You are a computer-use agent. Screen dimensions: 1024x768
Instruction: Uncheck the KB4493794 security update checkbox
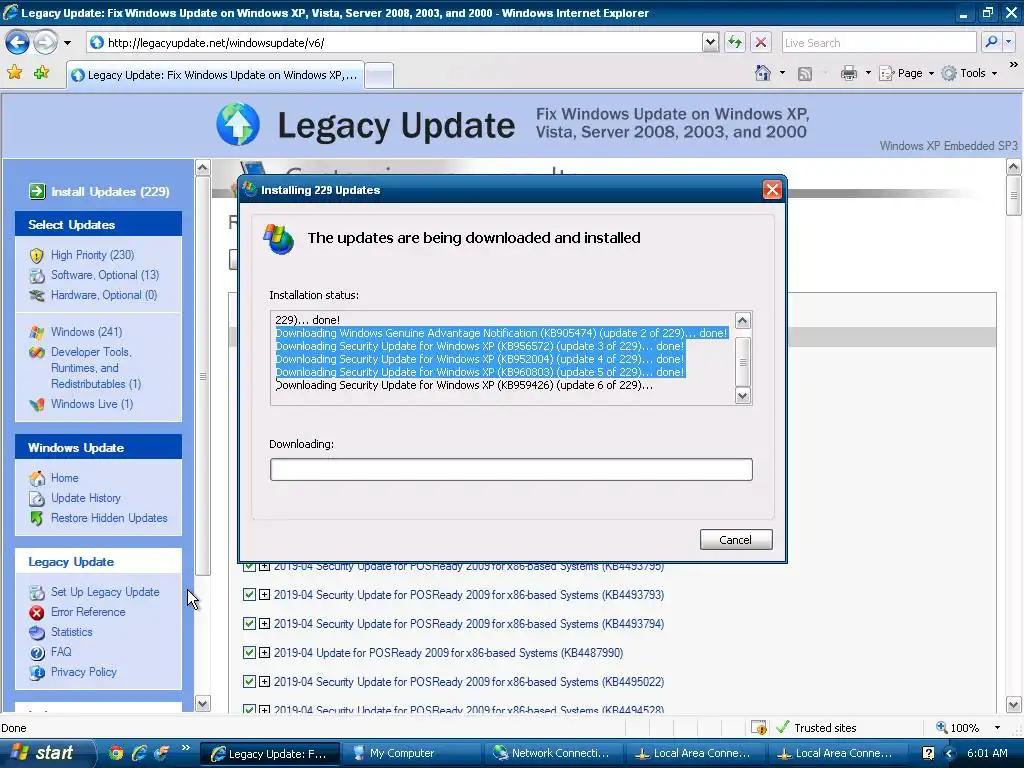249,623
